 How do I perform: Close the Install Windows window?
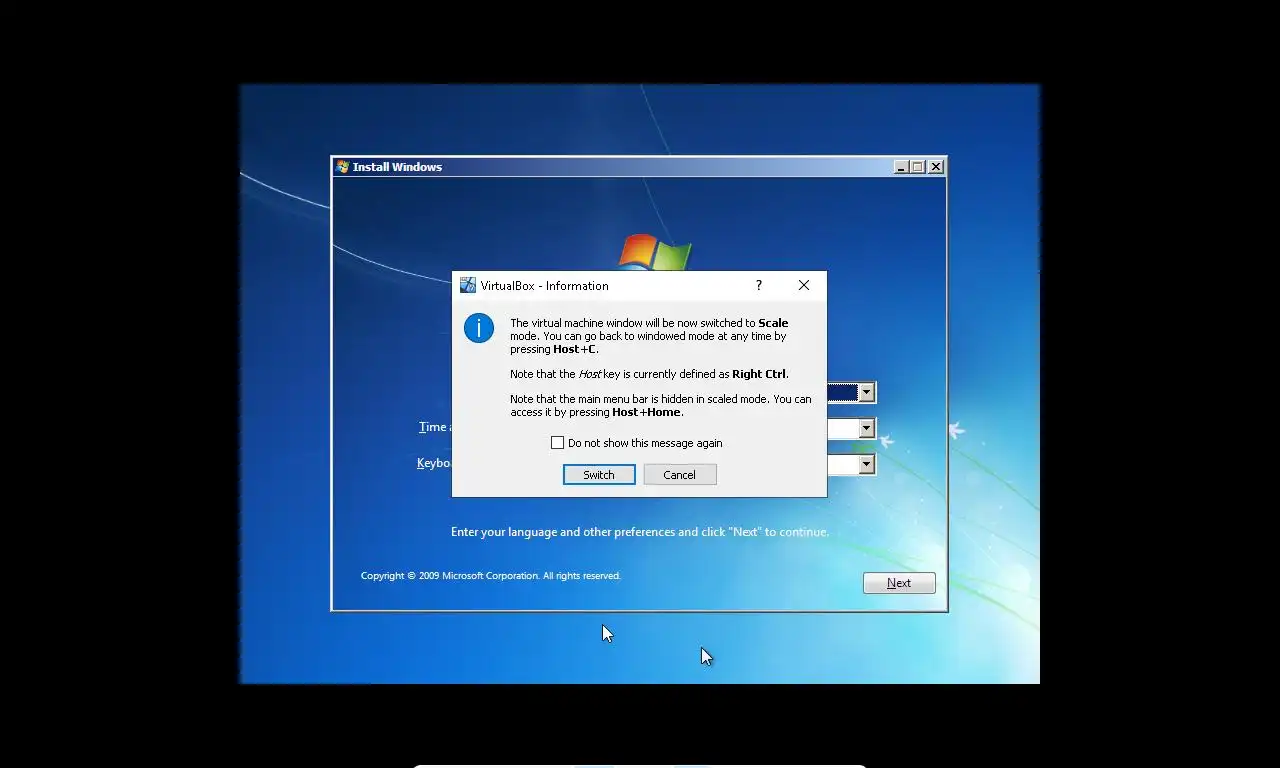tap(936, 167)
